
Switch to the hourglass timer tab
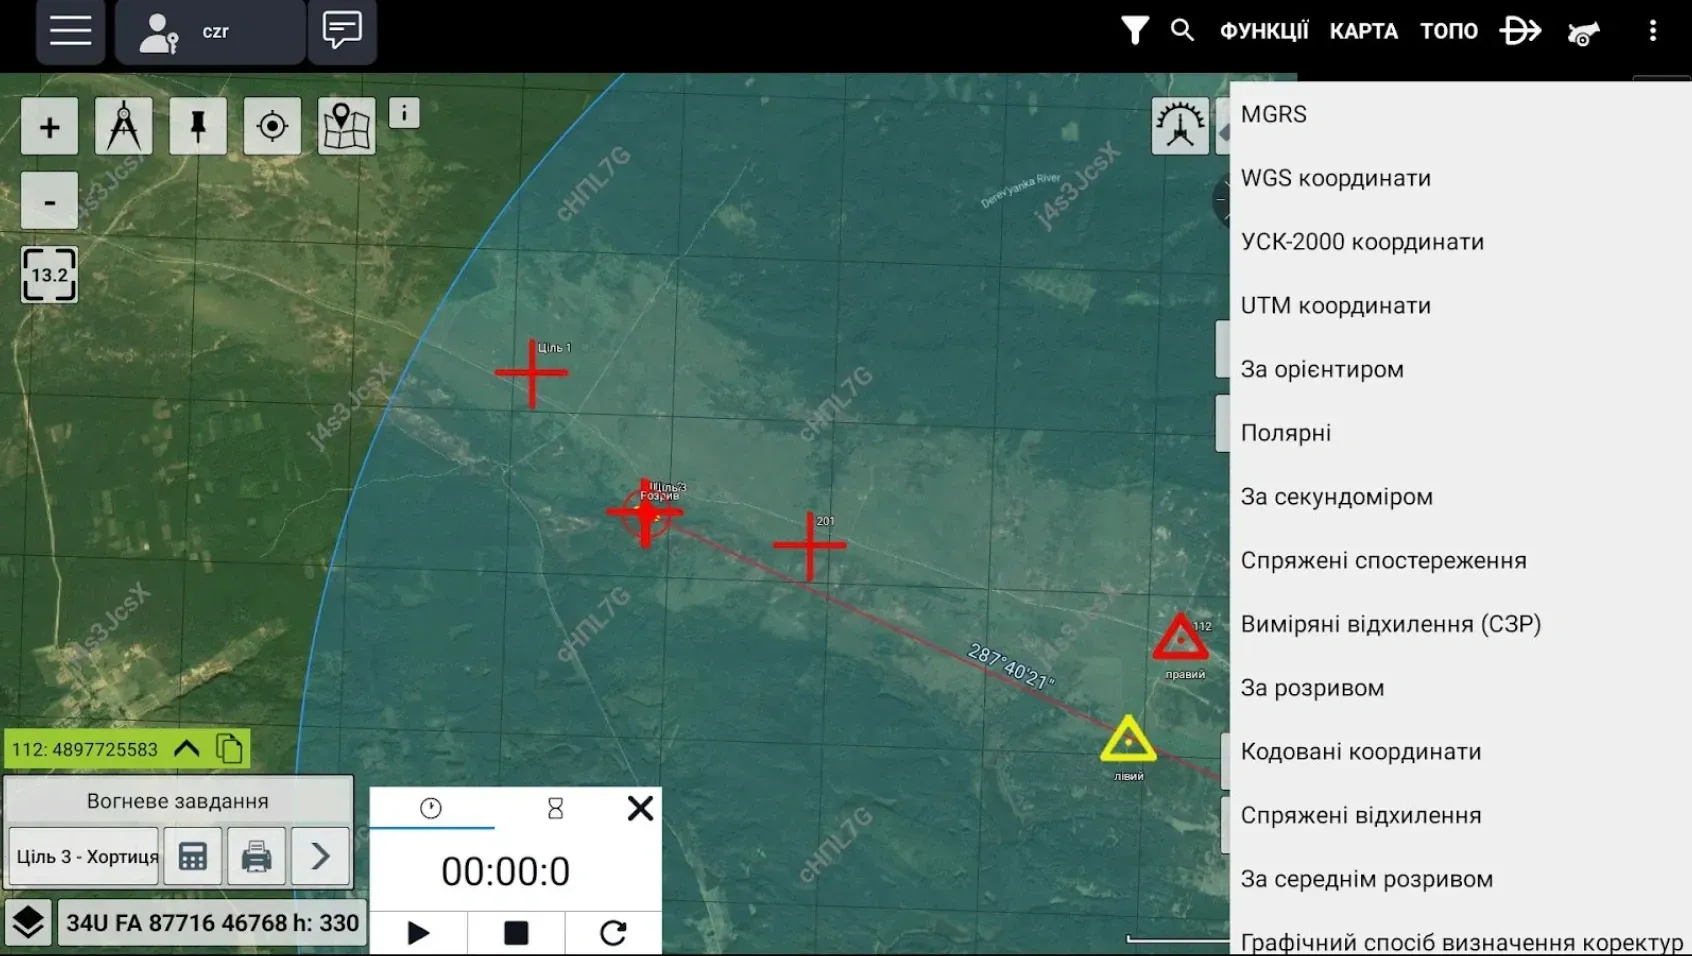pyautogui.click(x=555, y=808)
